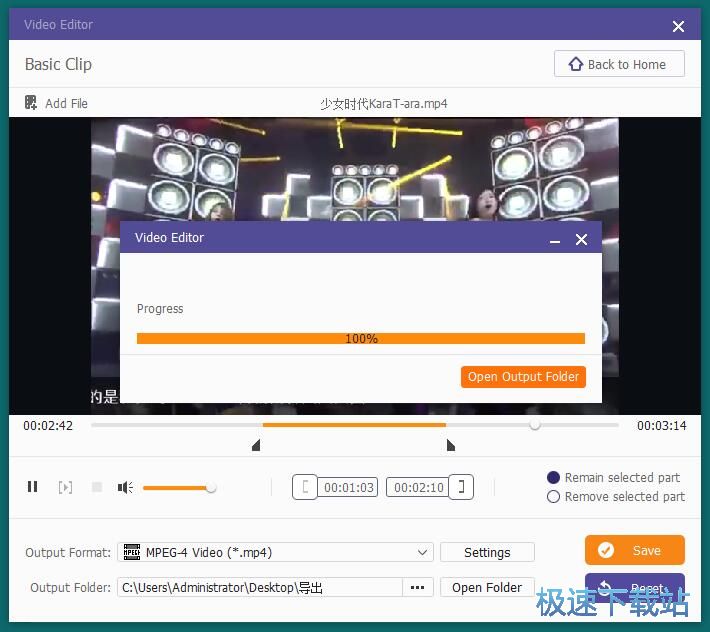Click Open Folder button

(487, 588)
